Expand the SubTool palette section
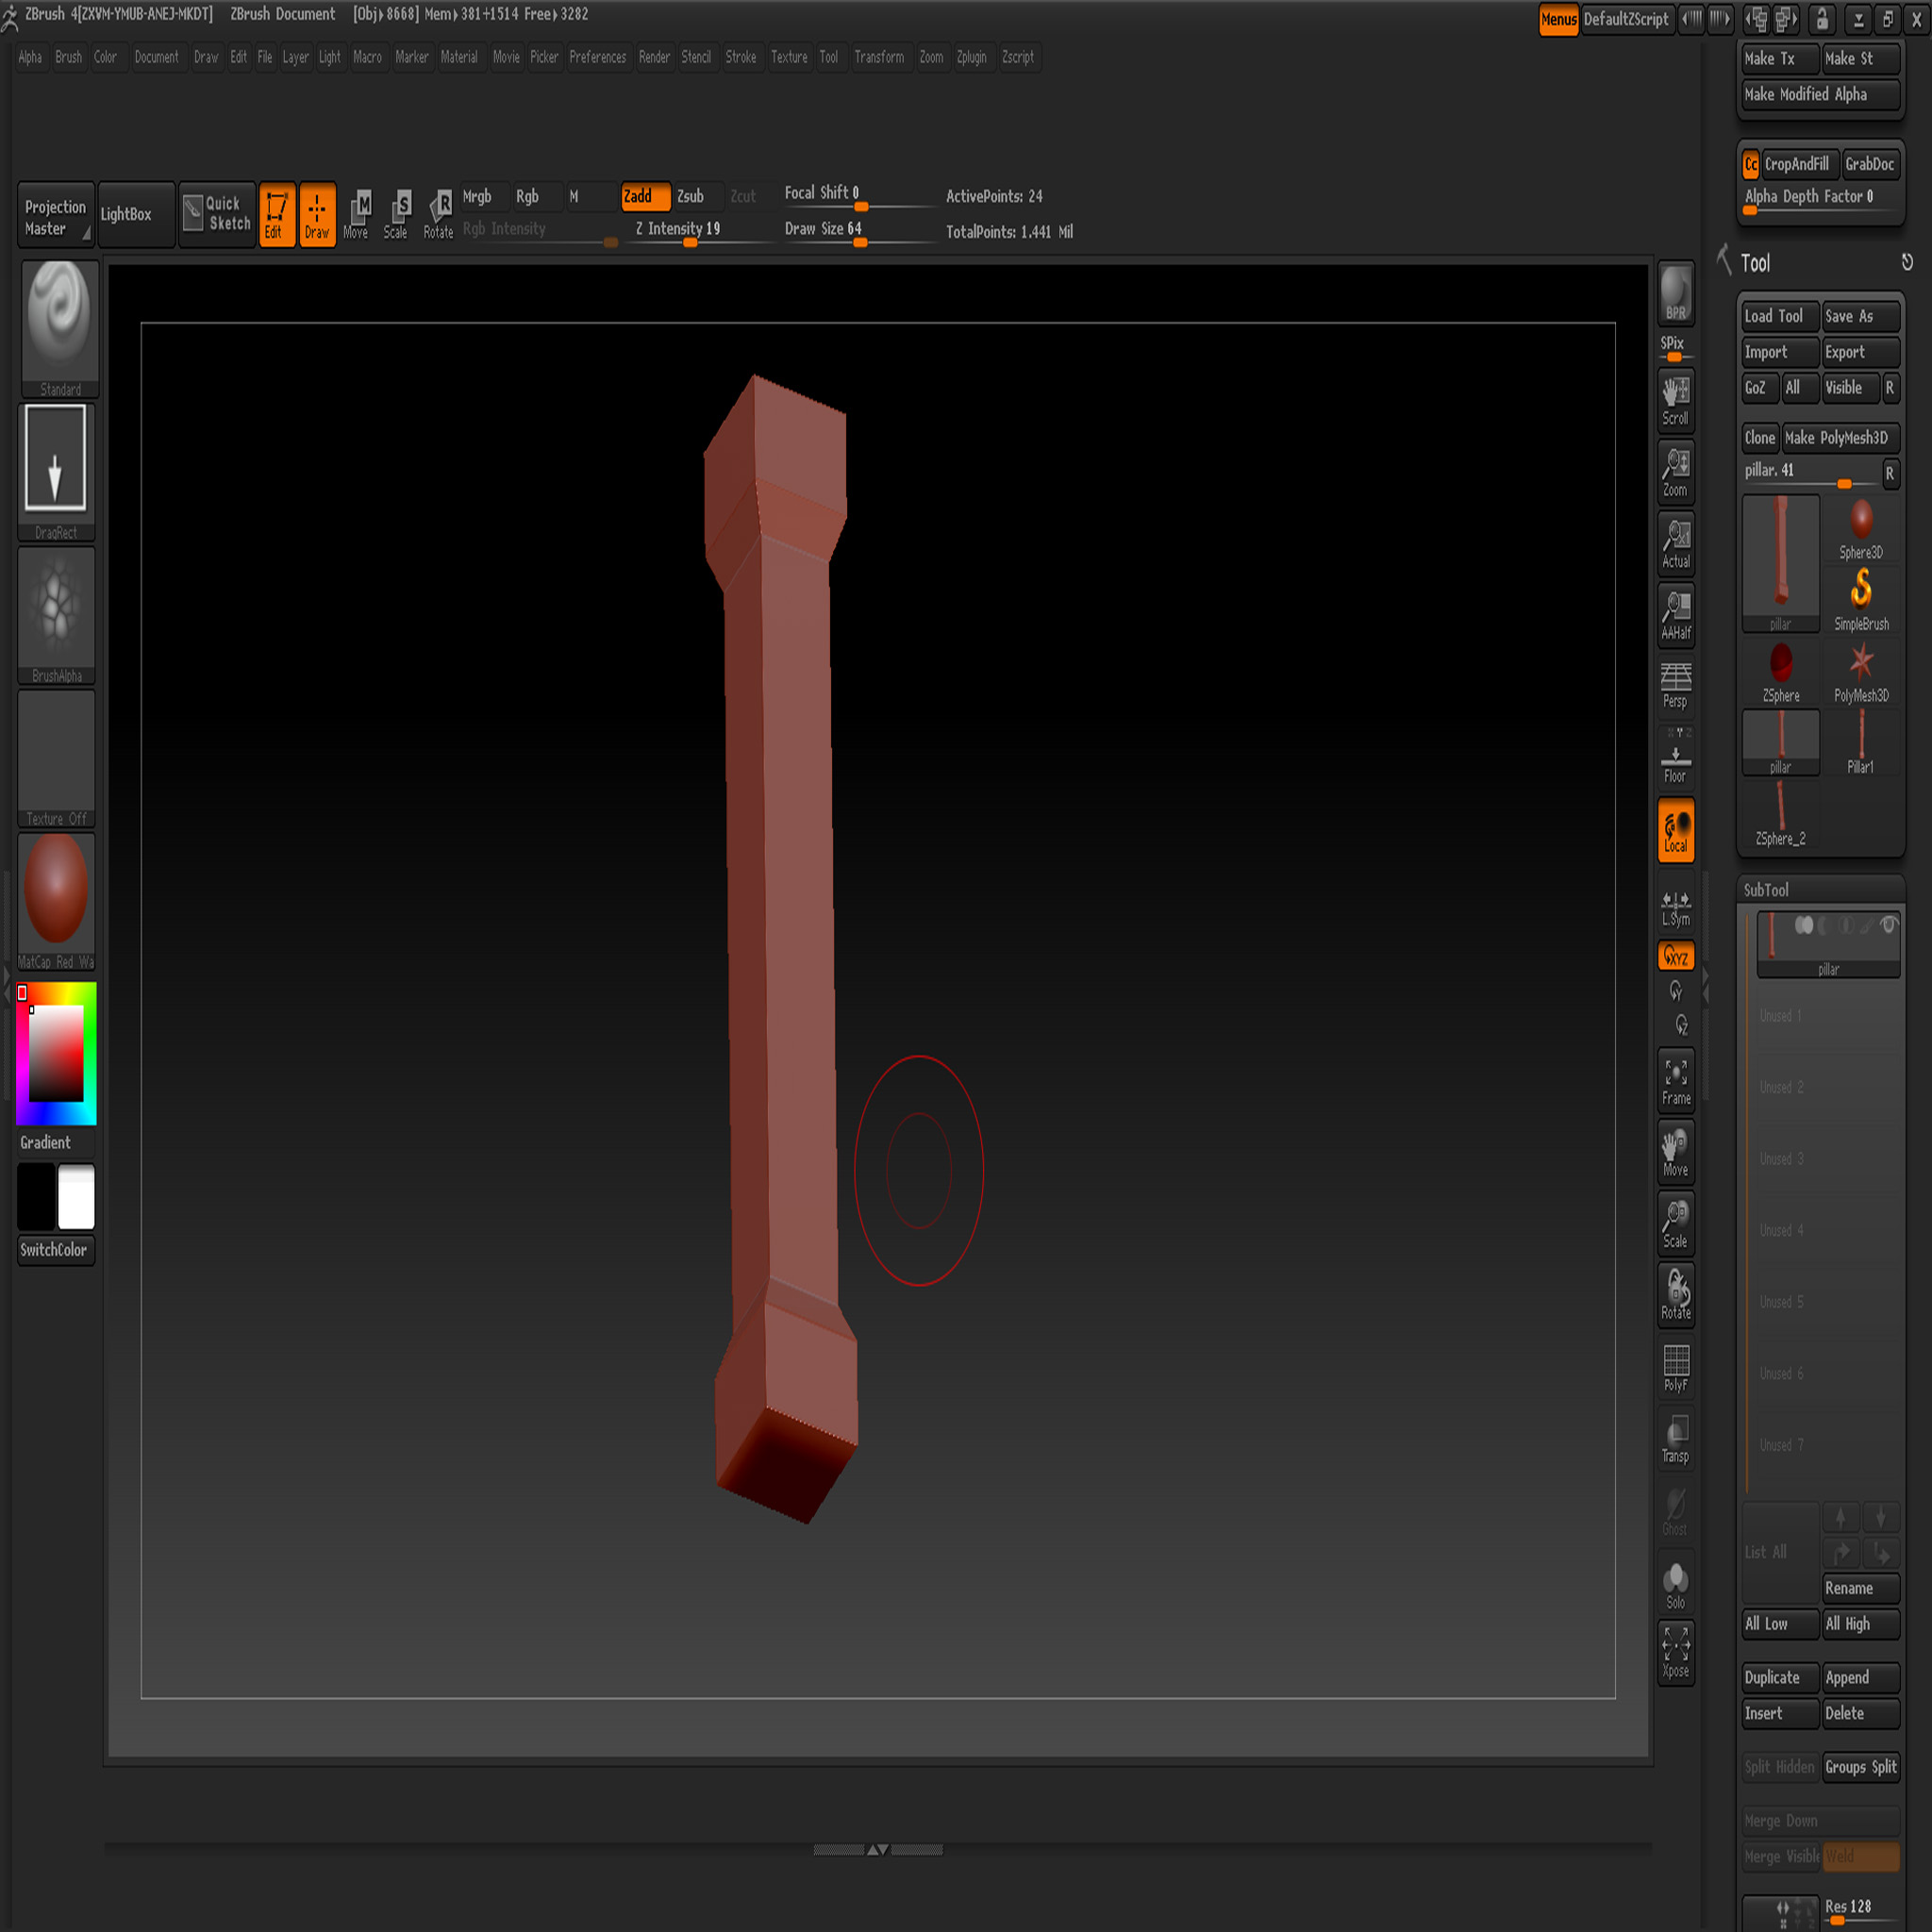Viewport: 1932px width, 1932px height. click(1766, 890)
